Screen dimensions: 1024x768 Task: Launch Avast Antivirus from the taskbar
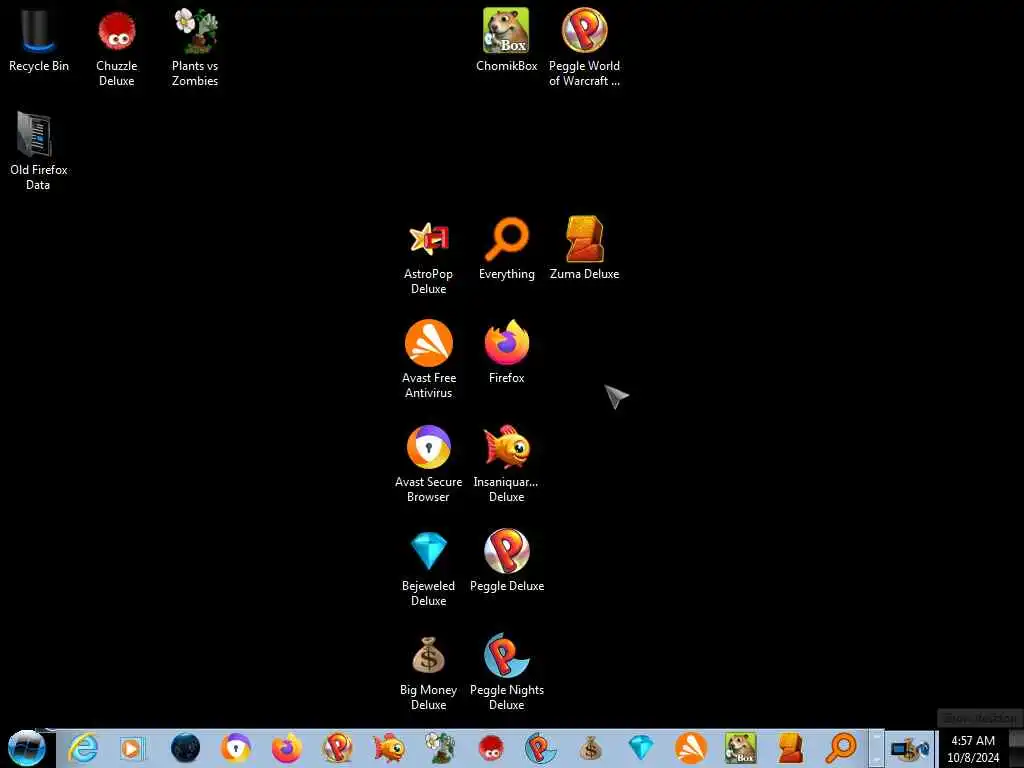[691, 748]
